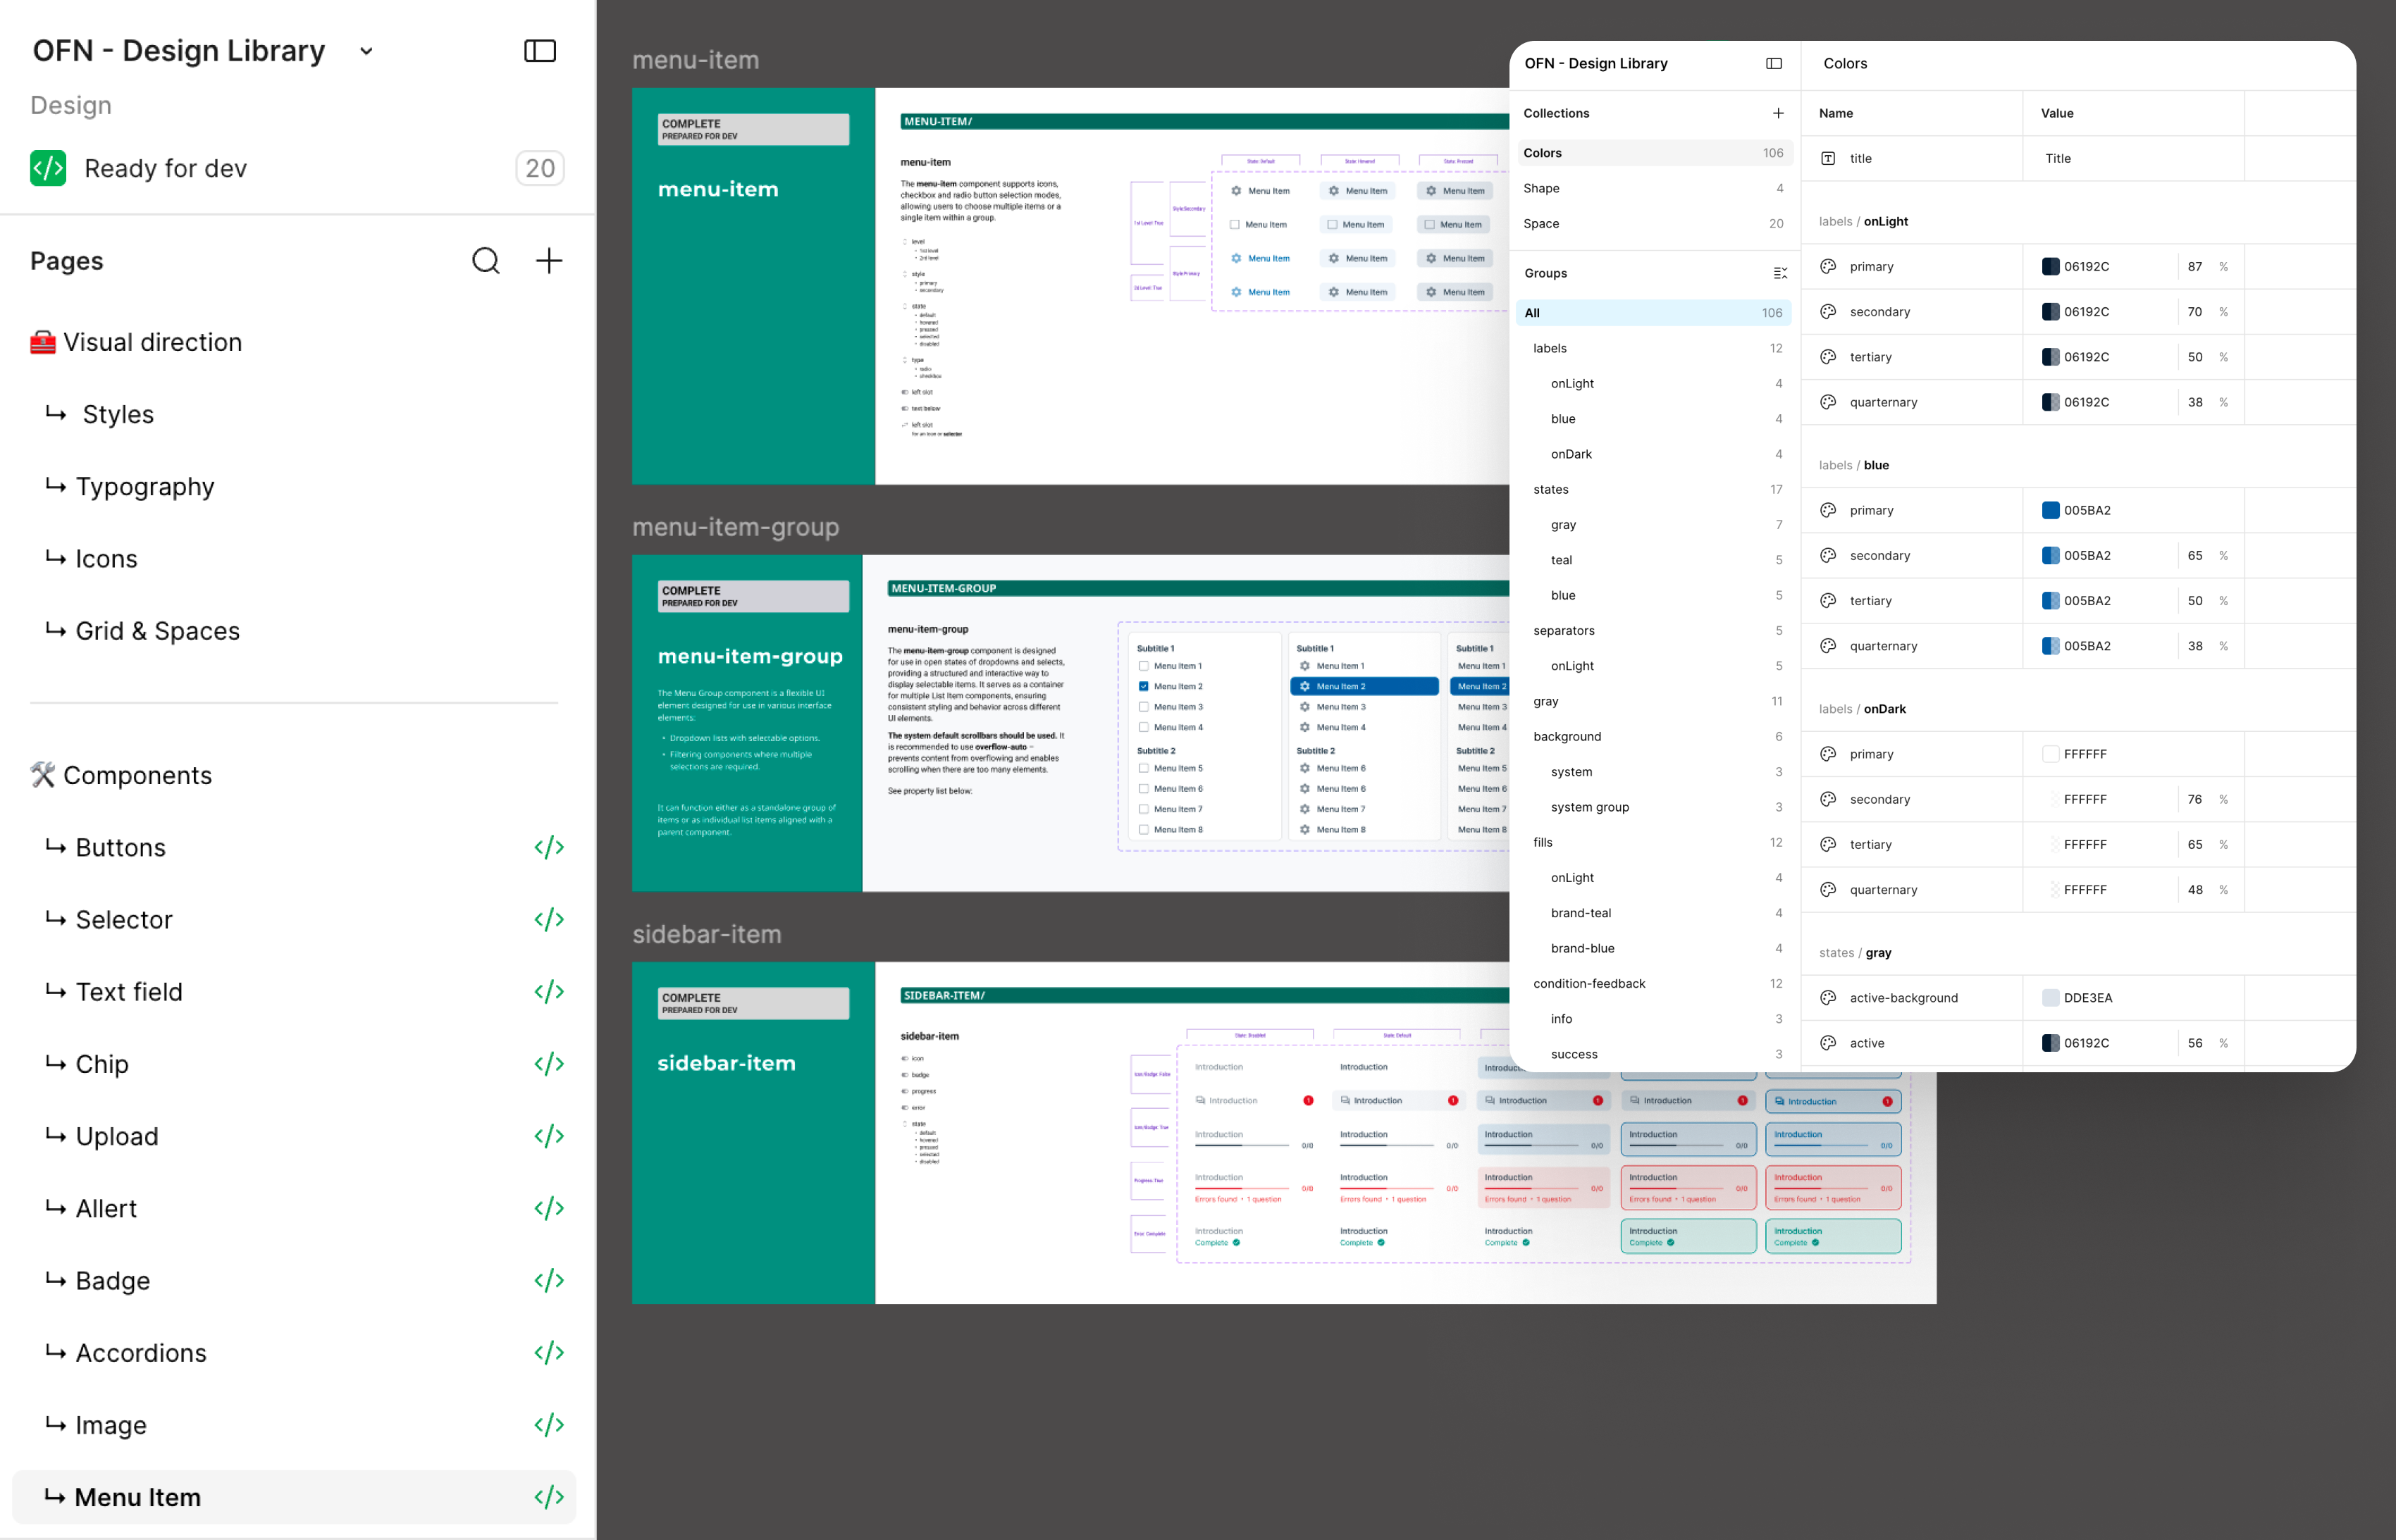Screen dimensions: 2396x1540
Task: Check the Menu Item 5 checkbox
Action: coord(1143,768)
